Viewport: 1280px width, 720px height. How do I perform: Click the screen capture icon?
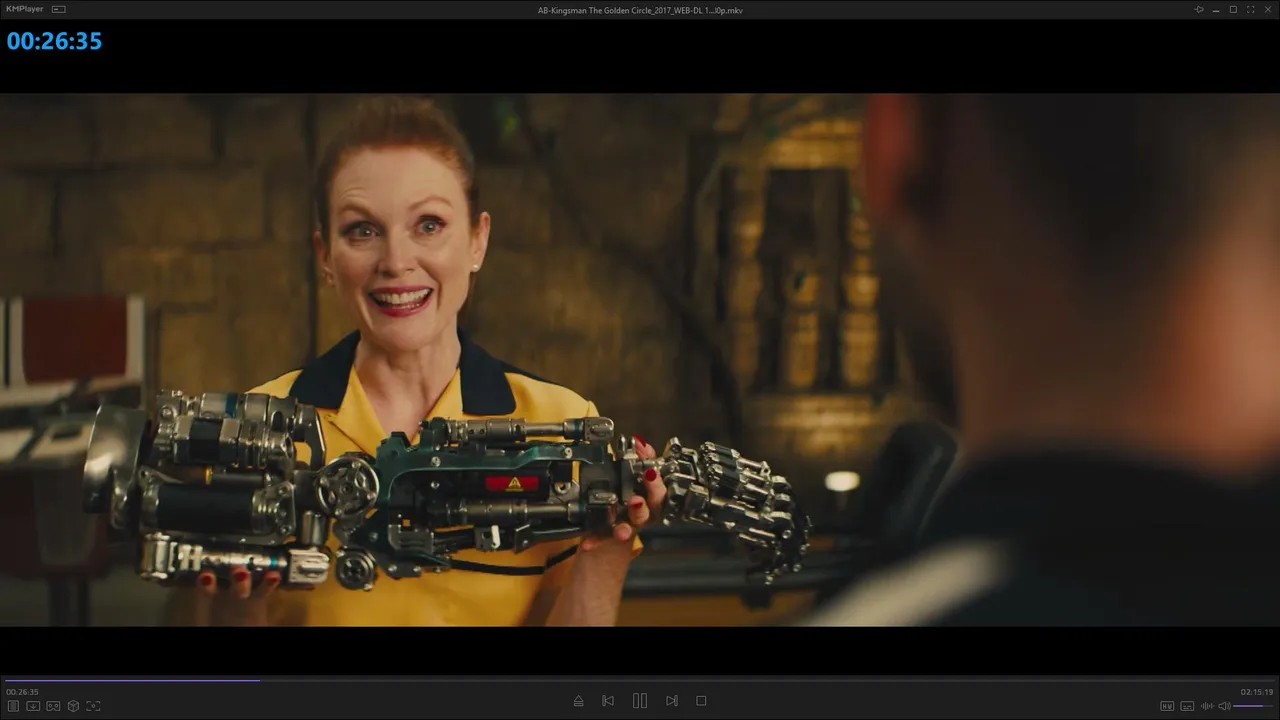tap(93, 706)
